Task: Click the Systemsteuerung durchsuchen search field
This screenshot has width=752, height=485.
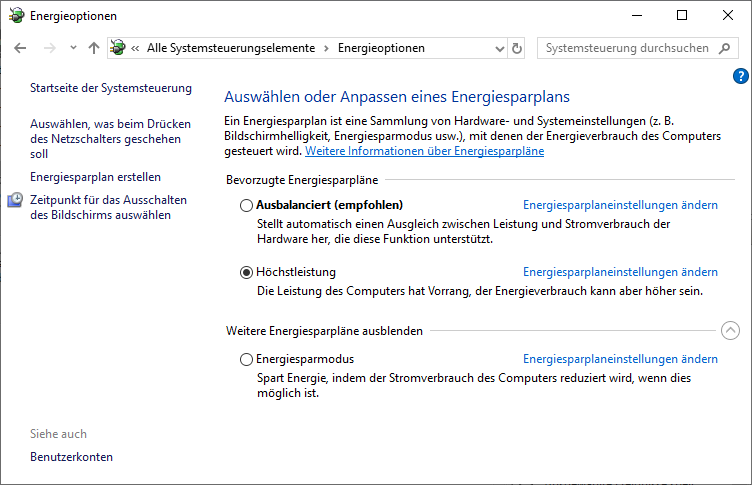Action: tap(628, 48)
